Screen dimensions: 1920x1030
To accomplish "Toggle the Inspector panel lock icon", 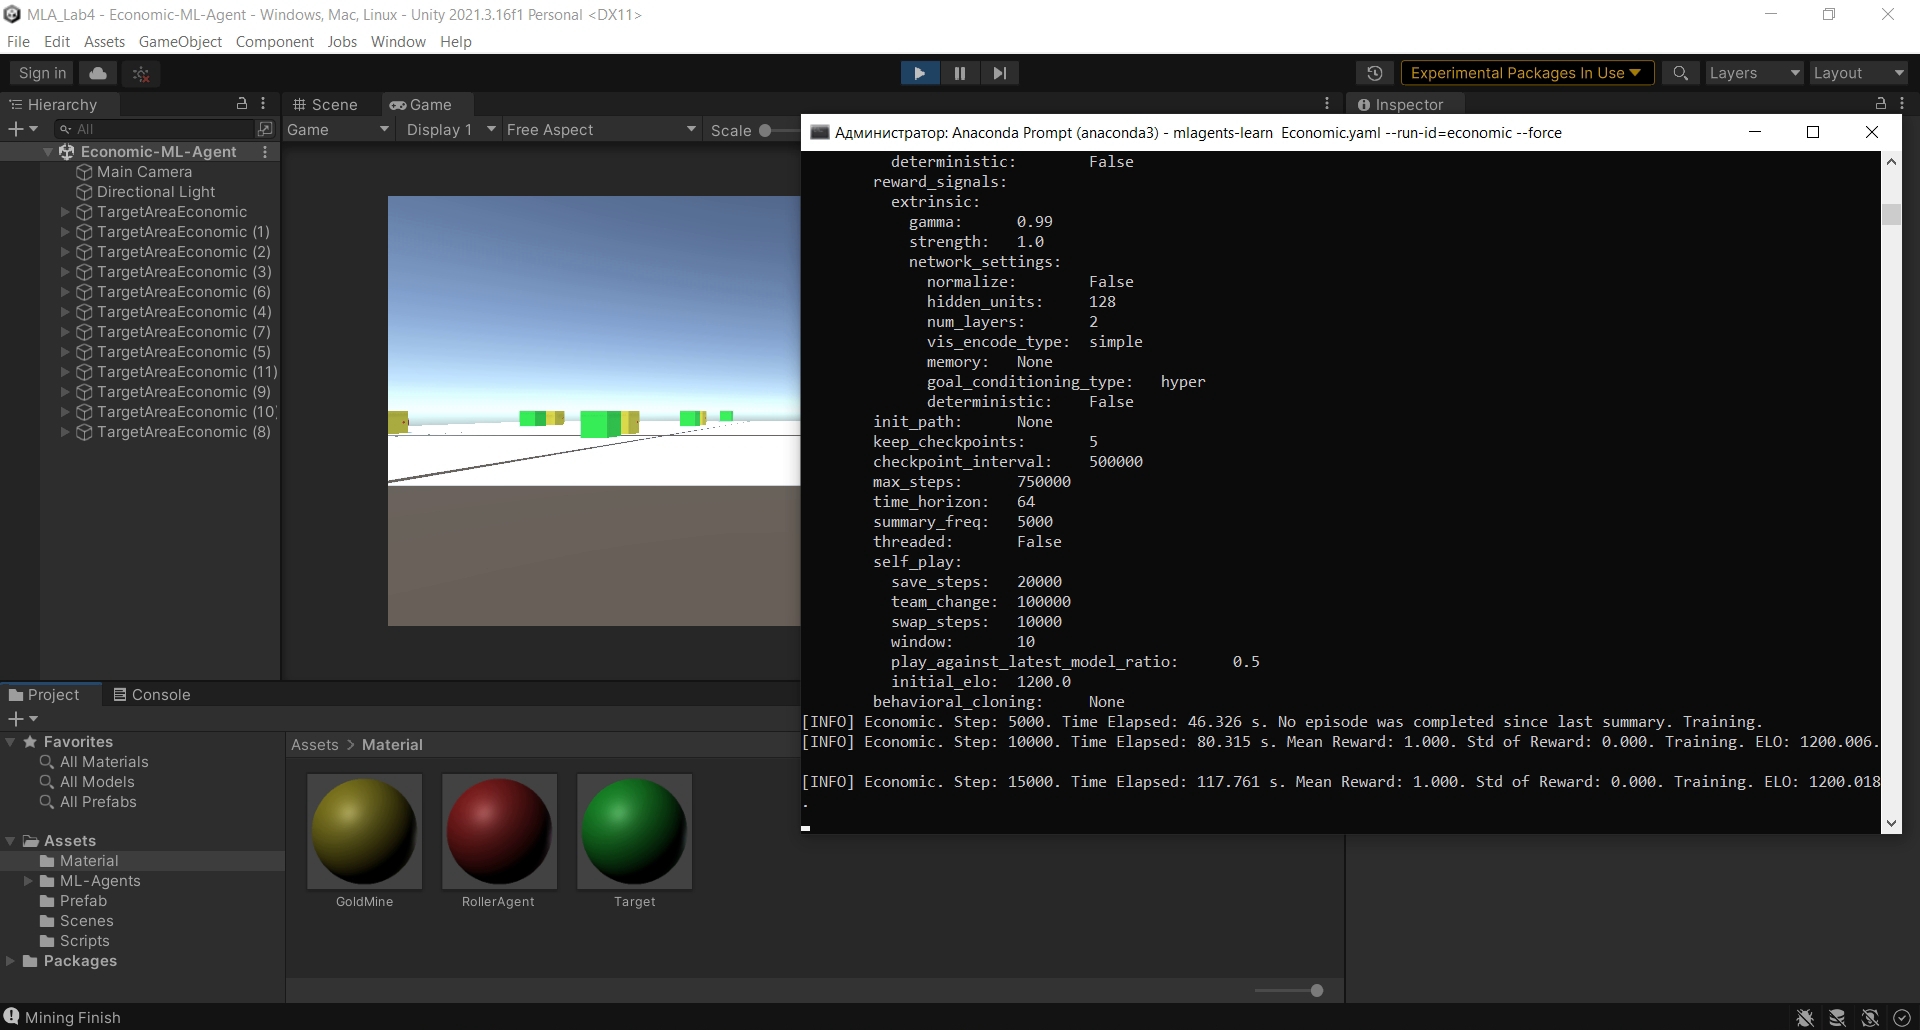I will pyautogui.click(x=1880, y=103).
